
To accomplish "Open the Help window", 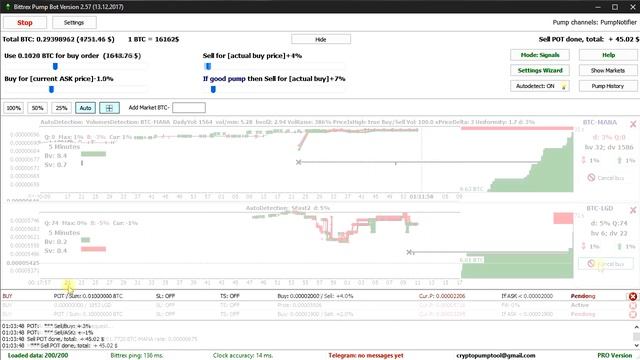I will tap(608, 55).
